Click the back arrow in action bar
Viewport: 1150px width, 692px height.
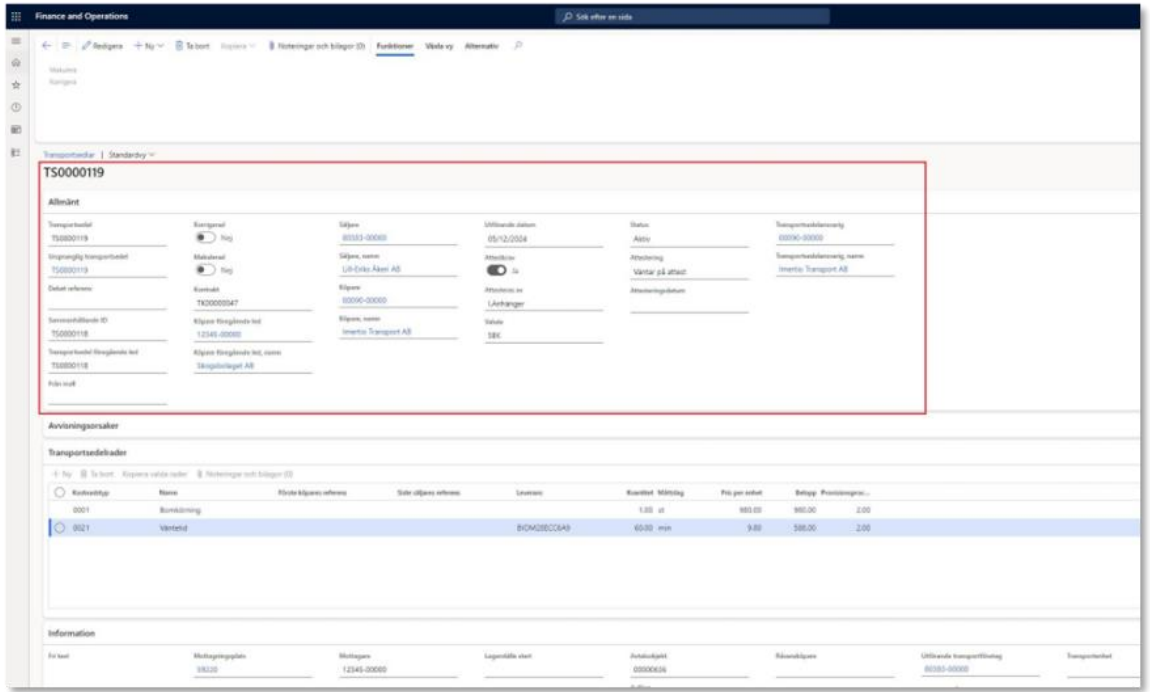click(46, 46)
